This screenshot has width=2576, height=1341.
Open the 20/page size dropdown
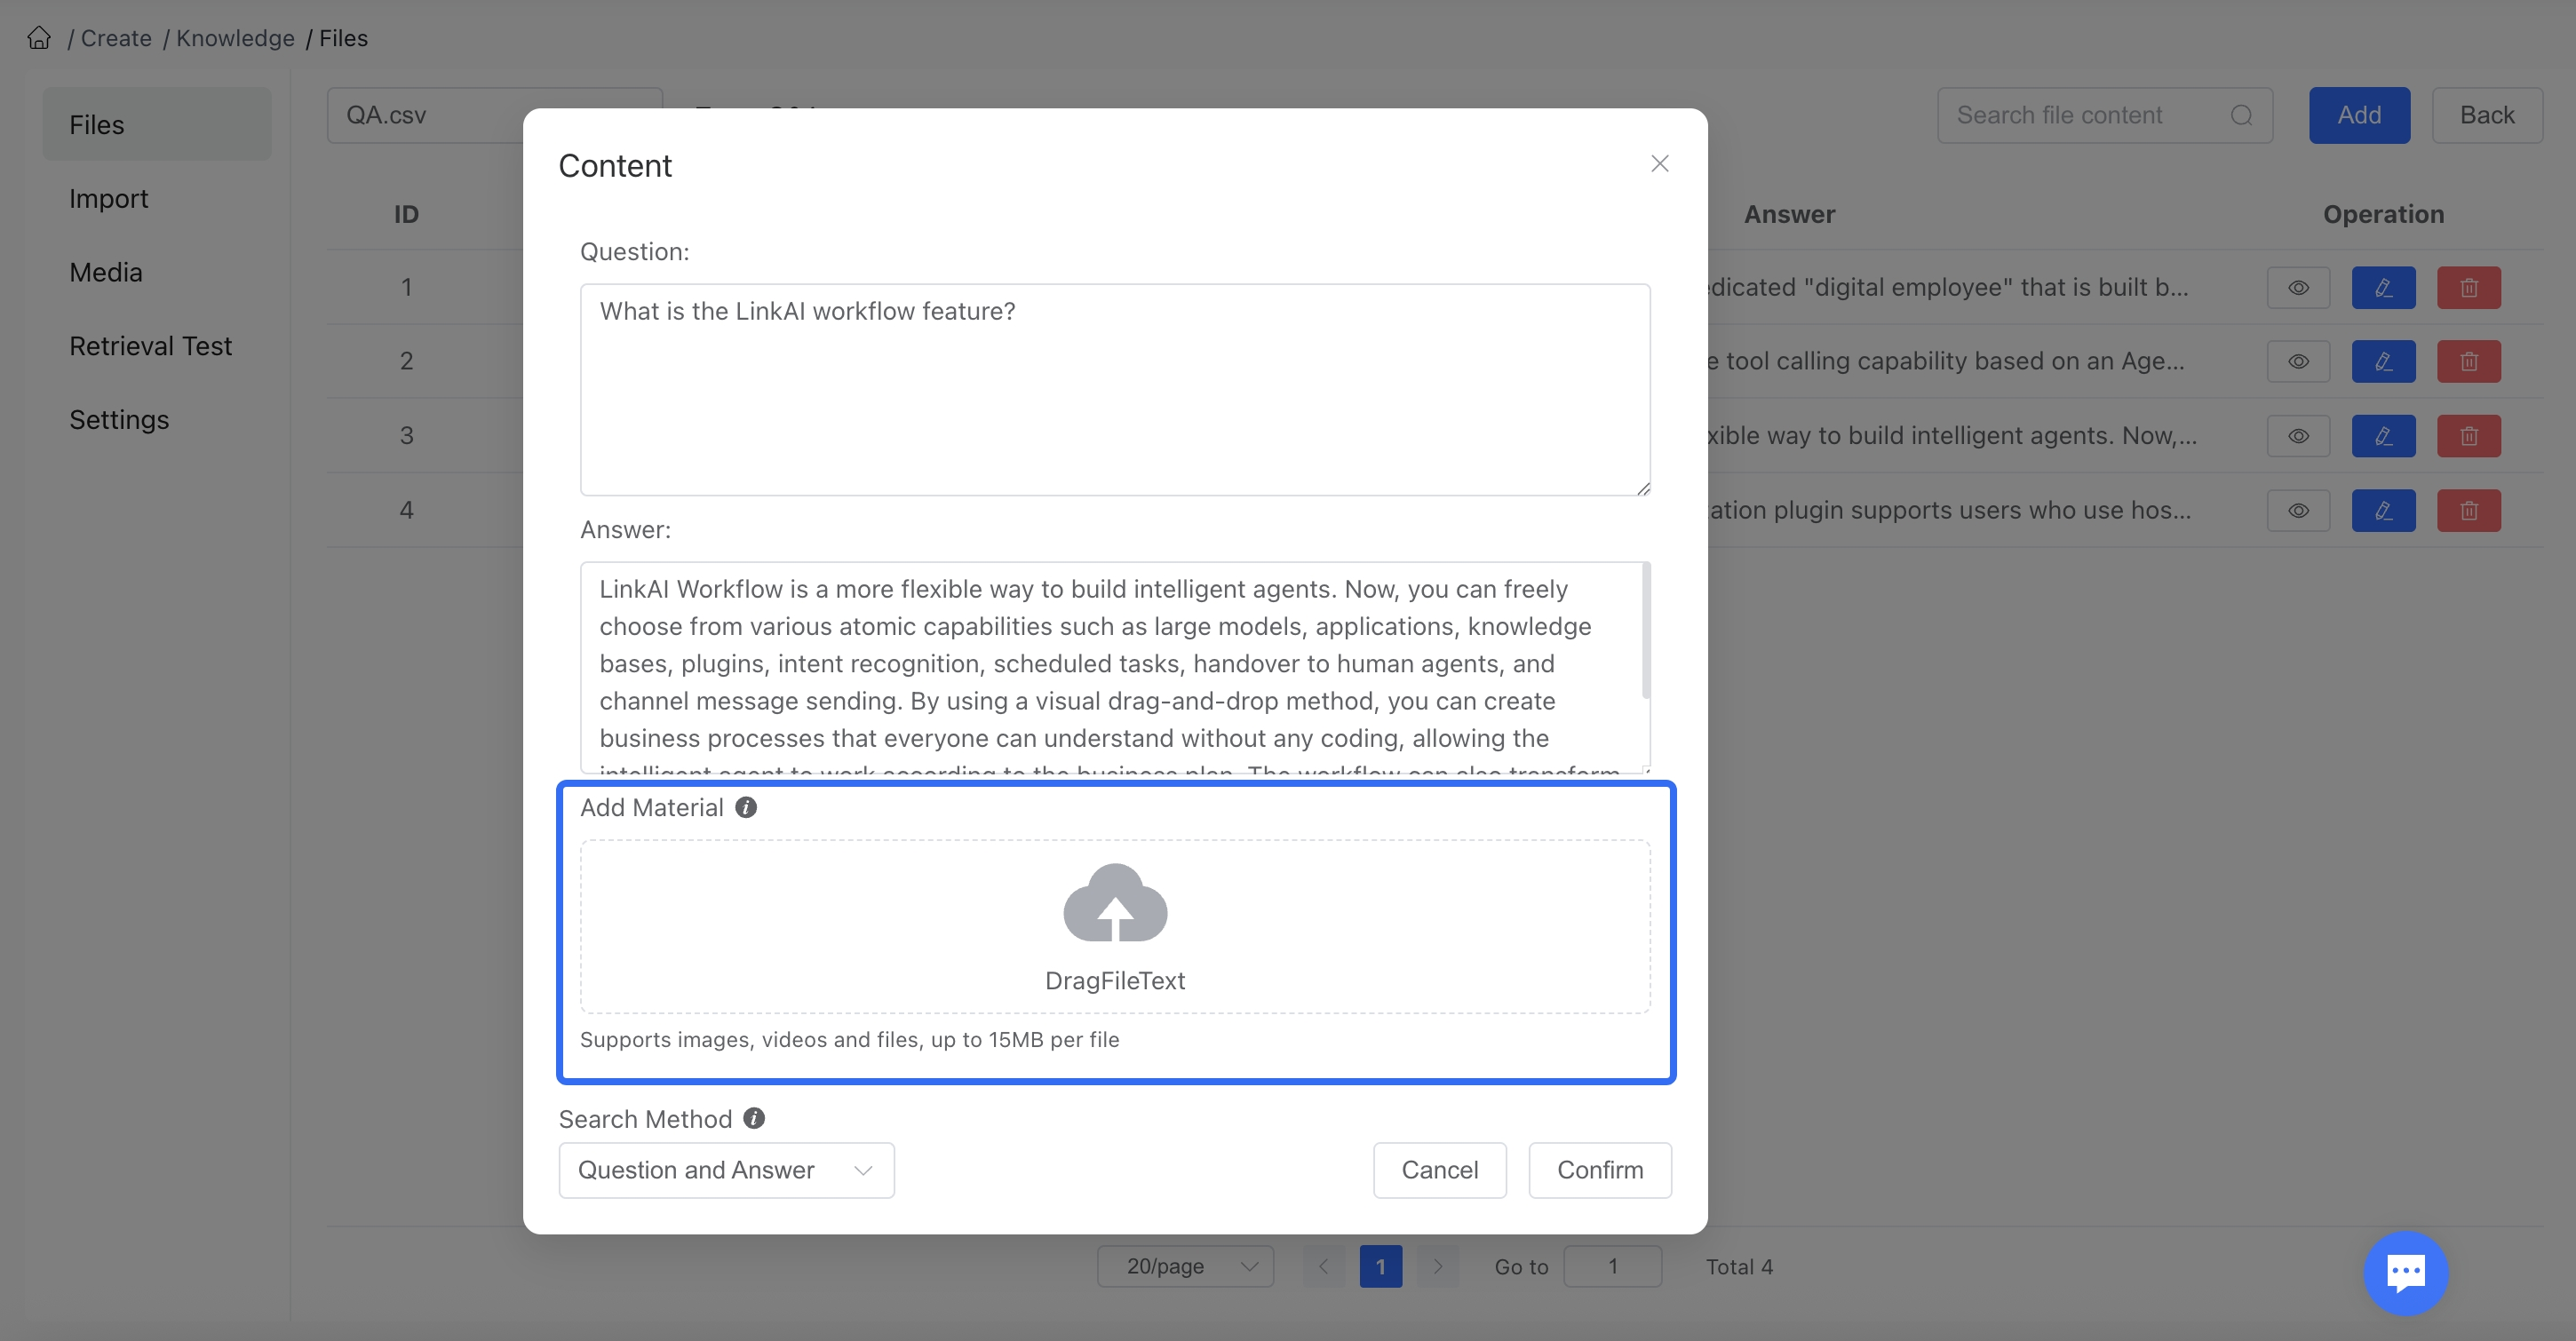click(x=1185, y=1266)
